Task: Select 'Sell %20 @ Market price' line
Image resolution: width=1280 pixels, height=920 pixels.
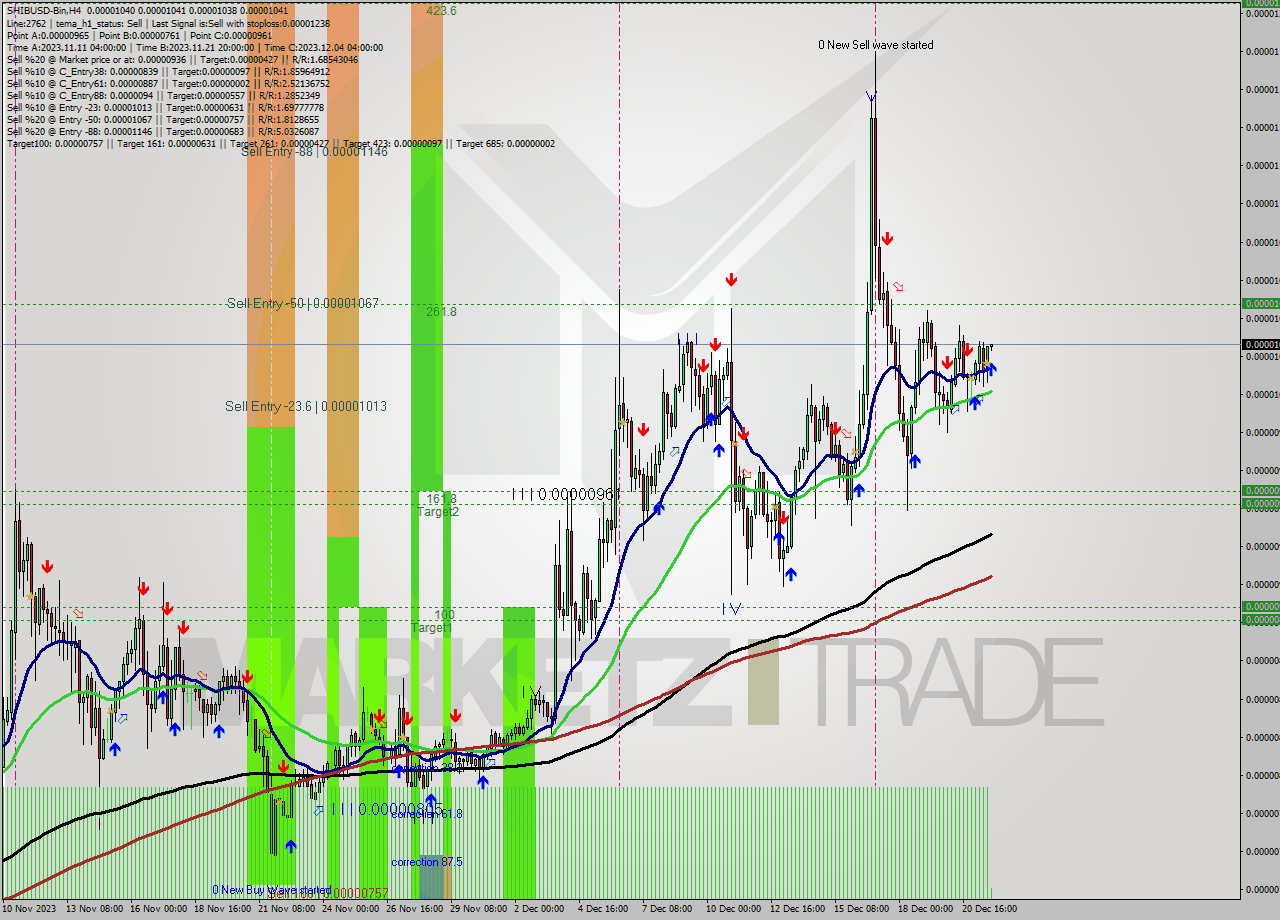Action: point(182,59)
